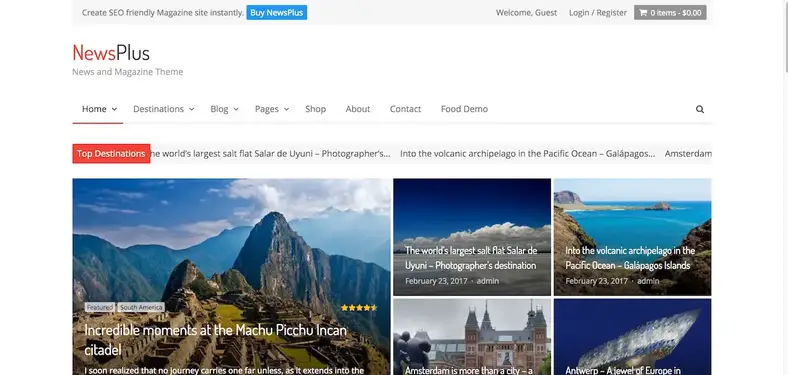The width and height of the screenshot is (788, 375).
Task: Open Machu Picchu Incan citadel headline
Action: click(x=216, y=340)
